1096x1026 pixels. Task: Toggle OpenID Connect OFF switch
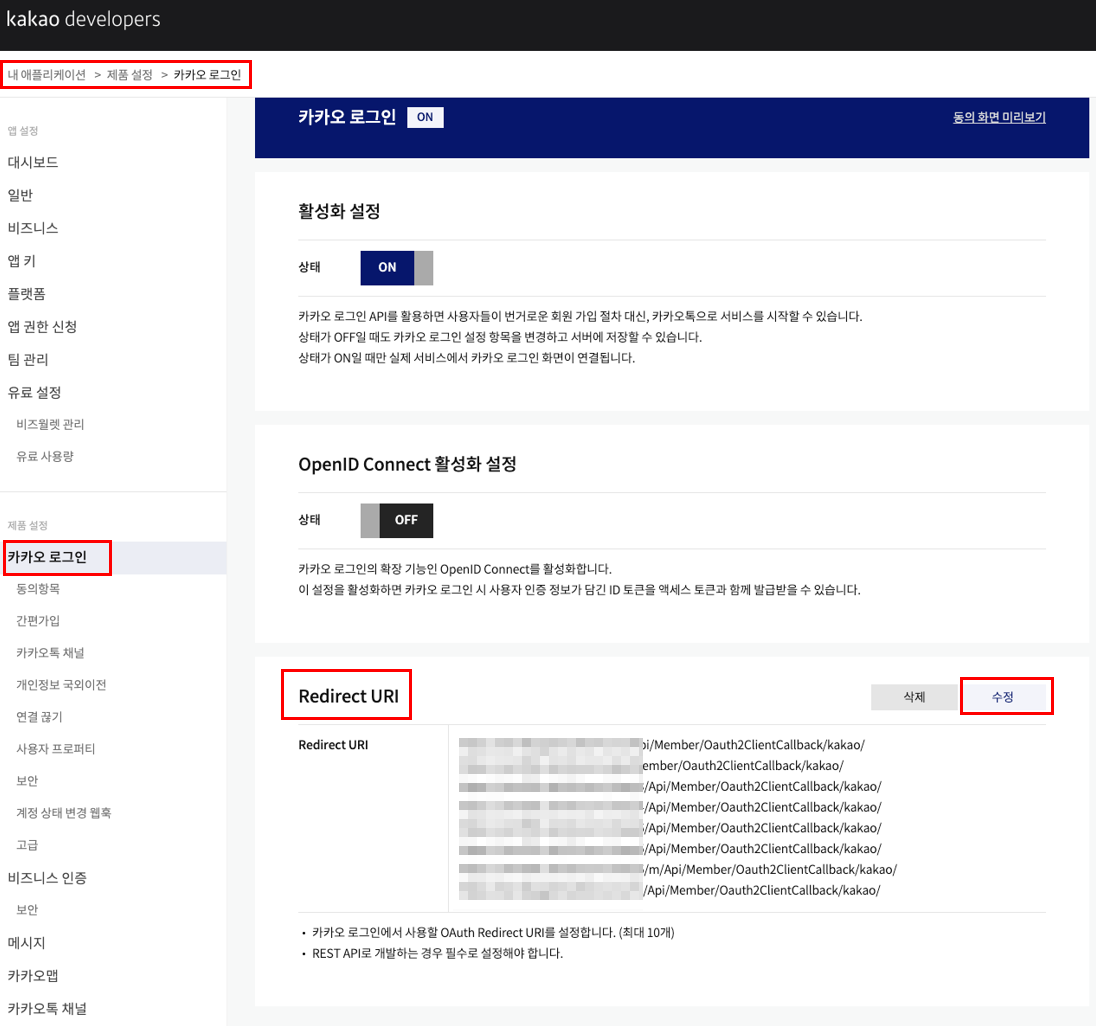396,521
